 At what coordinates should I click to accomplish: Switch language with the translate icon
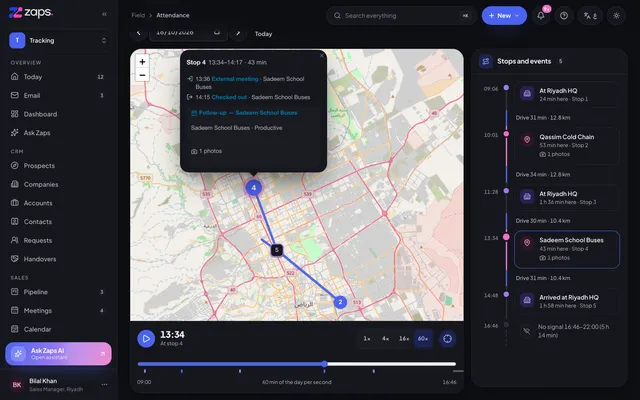(x=590, y=16)
